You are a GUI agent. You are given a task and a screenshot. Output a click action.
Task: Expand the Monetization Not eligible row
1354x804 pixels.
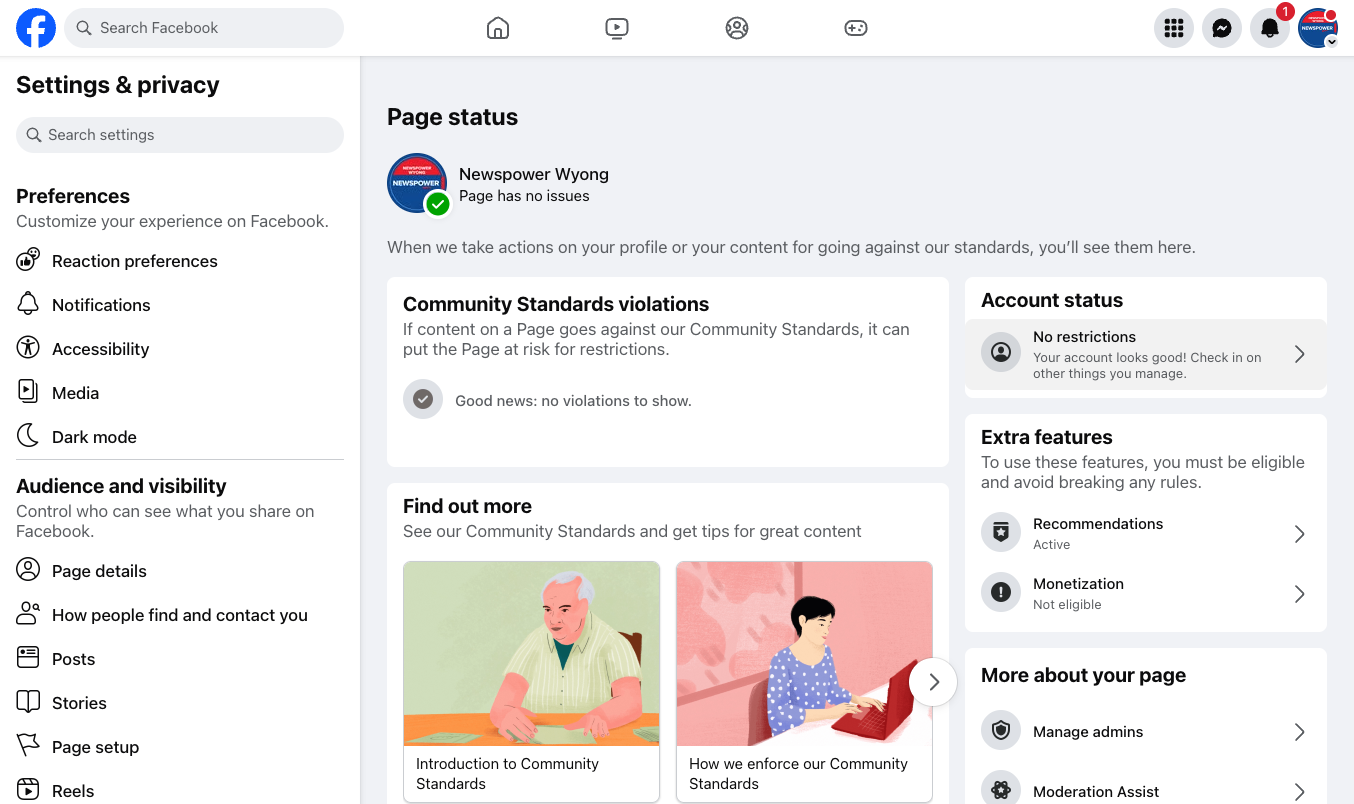click(1146, 594)
